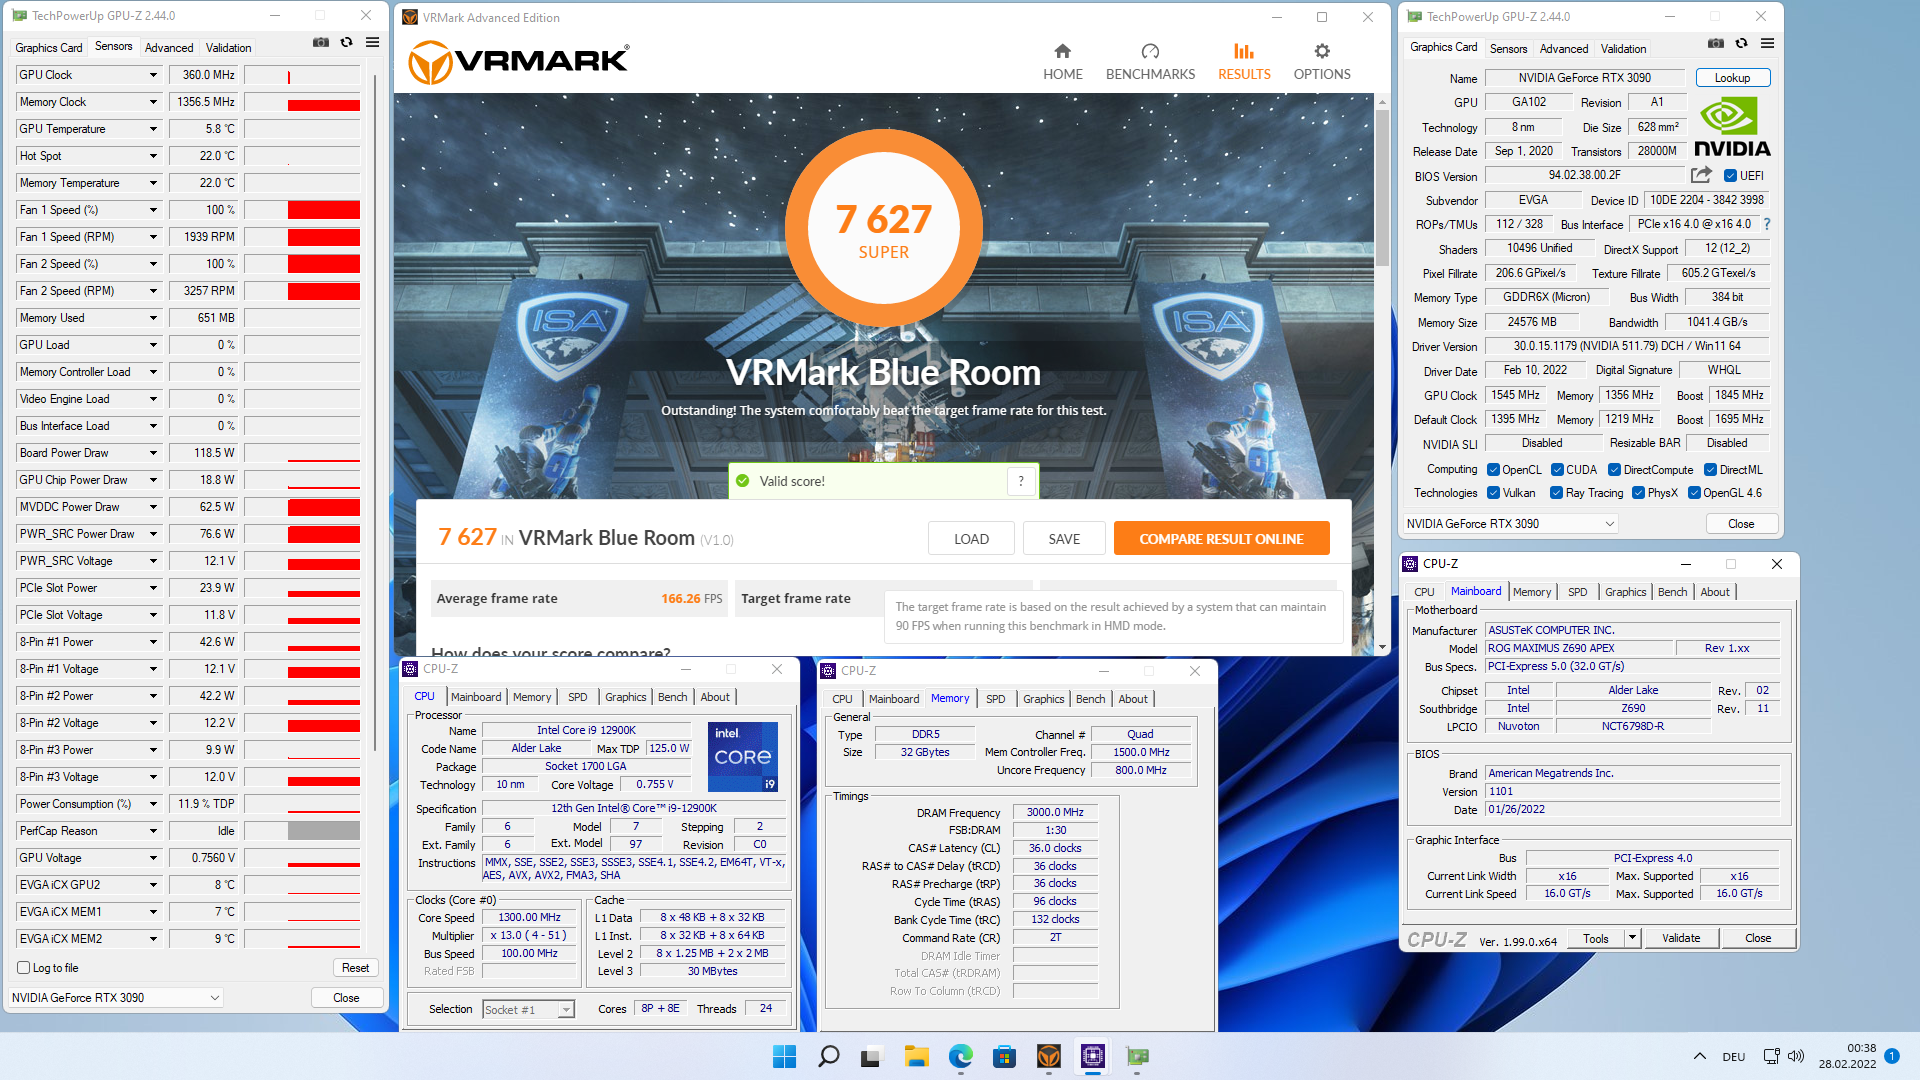Click screenshot camera icon in left GPU-Z
This screenshot has width=1920, height=1080.
click(321, 43)
